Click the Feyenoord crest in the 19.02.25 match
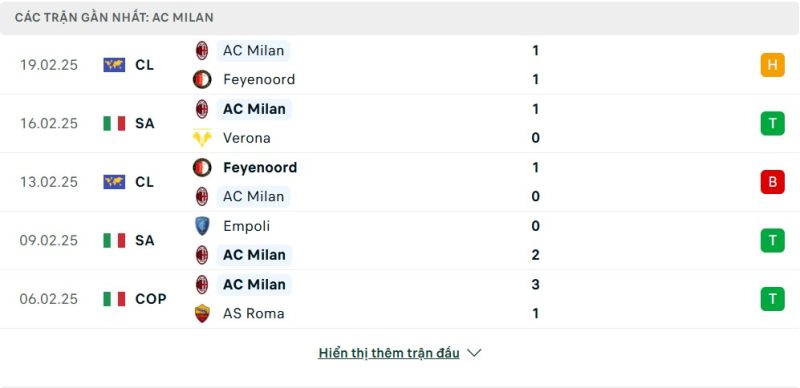Viewport: 800px width, 388px height. [202, 79]
